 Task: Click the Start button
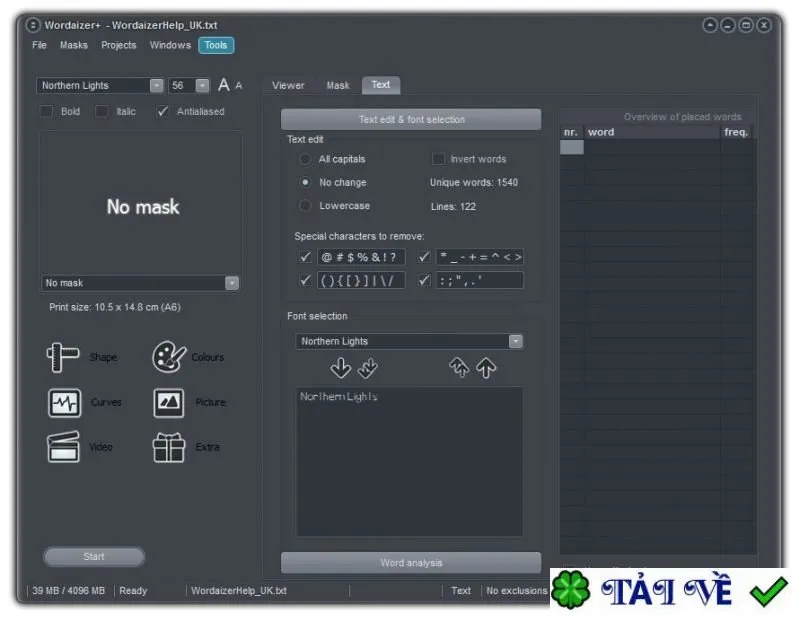click(x=94, y=557)
